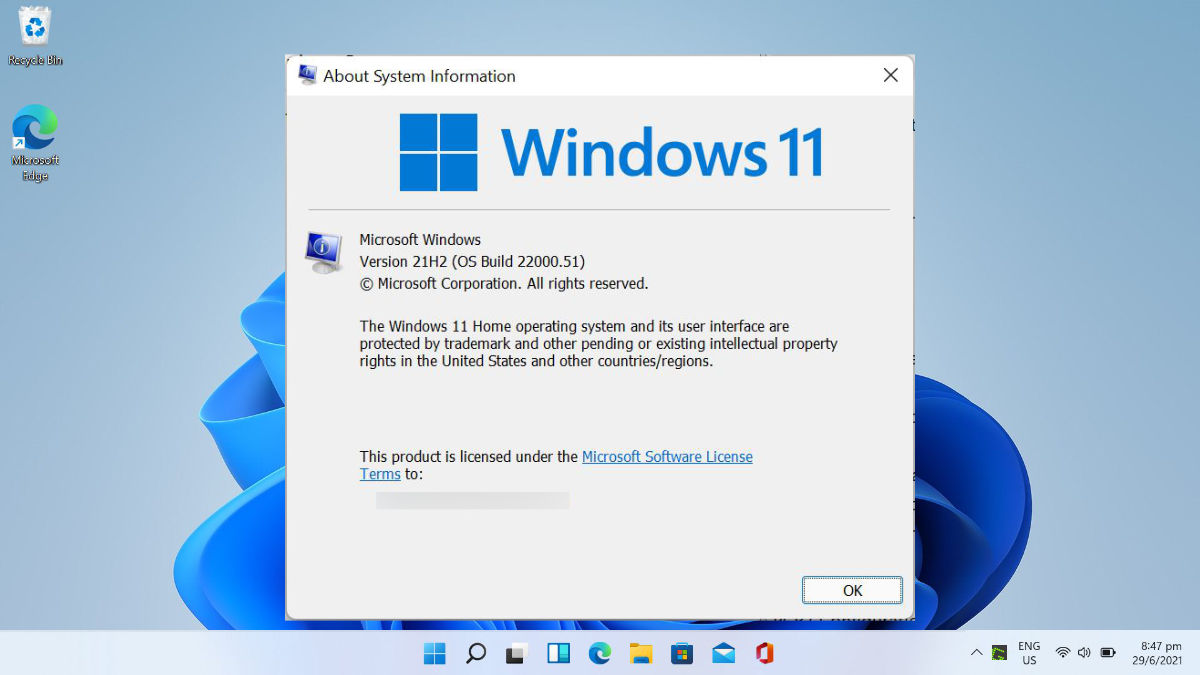This screenshot has height=675, width=1200.
Task: Open Microsoft Office from the taskbar
Action: 764,653
